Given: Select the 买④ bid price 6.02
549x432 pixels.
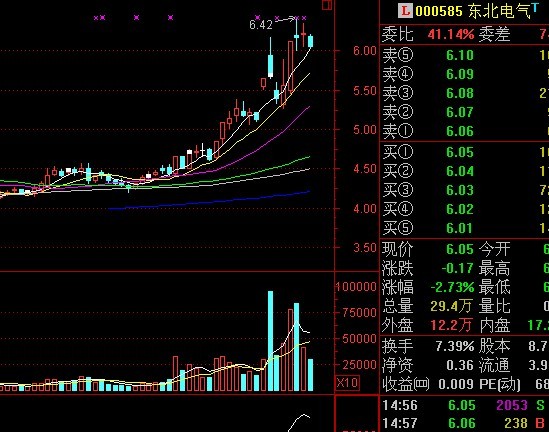Looking at the screenshot, I should pos(460,209).
